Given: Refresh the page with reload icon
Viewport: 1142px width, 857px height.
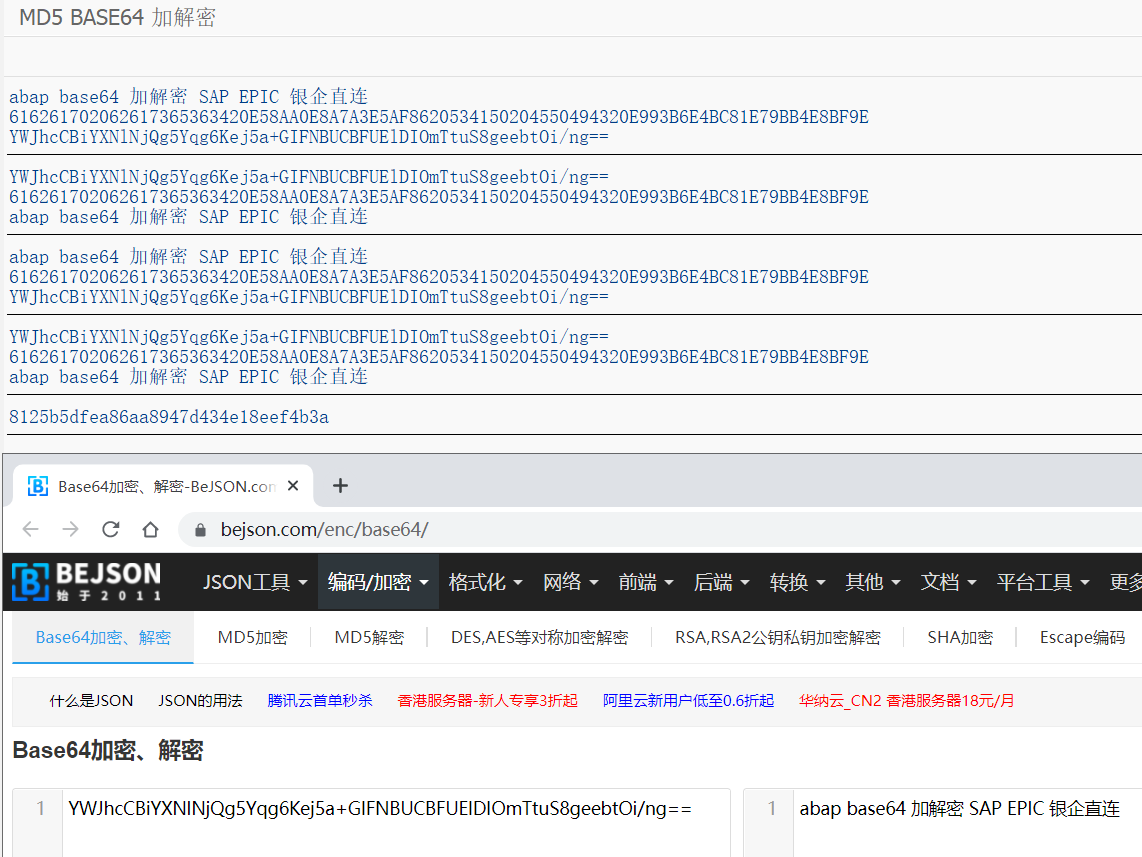Looking at the screenshot, I should point(110,529).
